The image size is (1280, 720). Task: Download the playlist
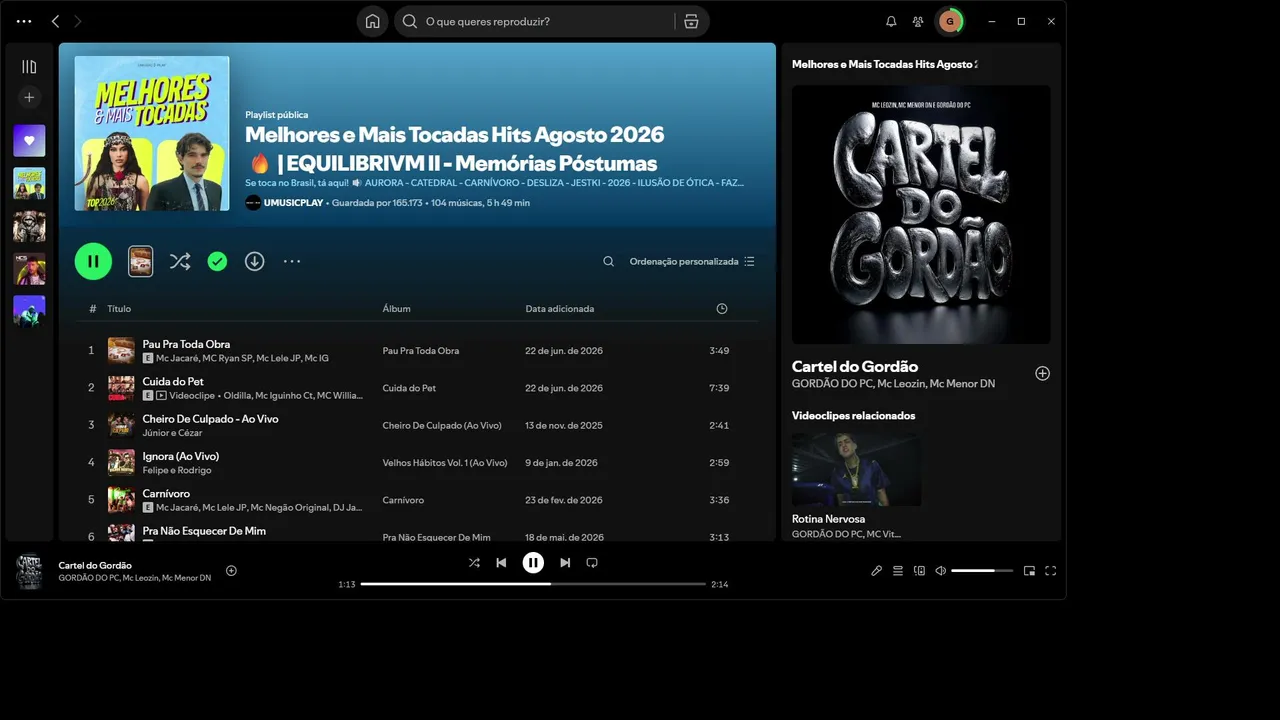pos(255,261)
